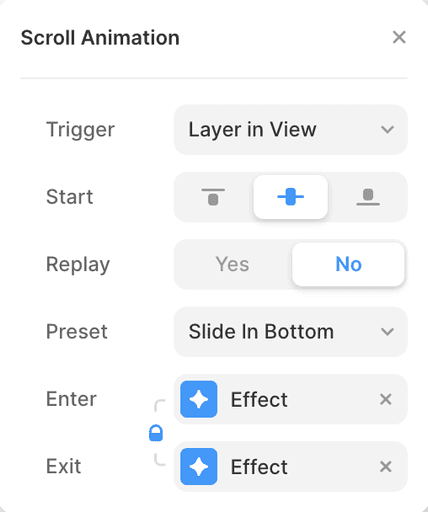The width and height of the screenshot is (428, 512).
Task: Toggle the Enter/Exit link lock icon
Action: (156, 433)
